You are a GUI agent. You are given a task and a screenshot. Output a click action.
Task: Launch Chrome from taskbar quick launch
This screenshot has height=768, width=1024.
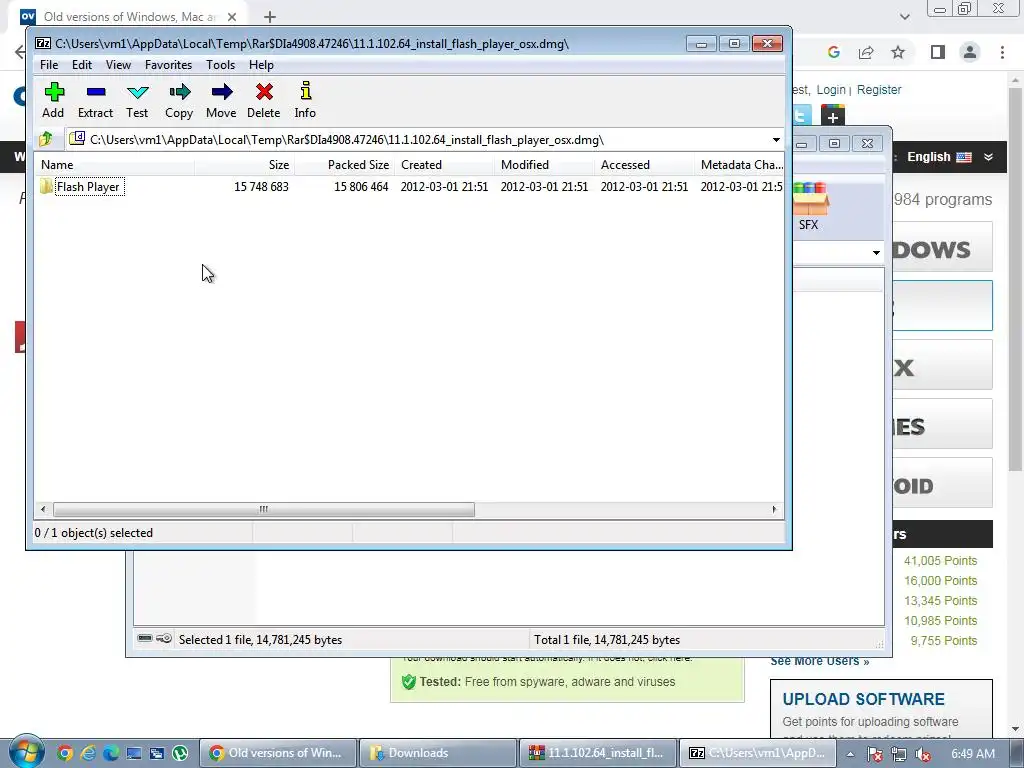(65, 753)
